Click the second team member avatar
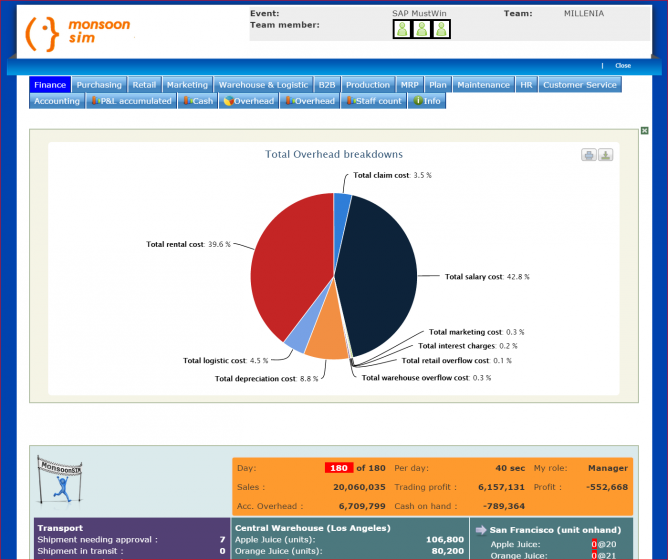 pos(422,29)
